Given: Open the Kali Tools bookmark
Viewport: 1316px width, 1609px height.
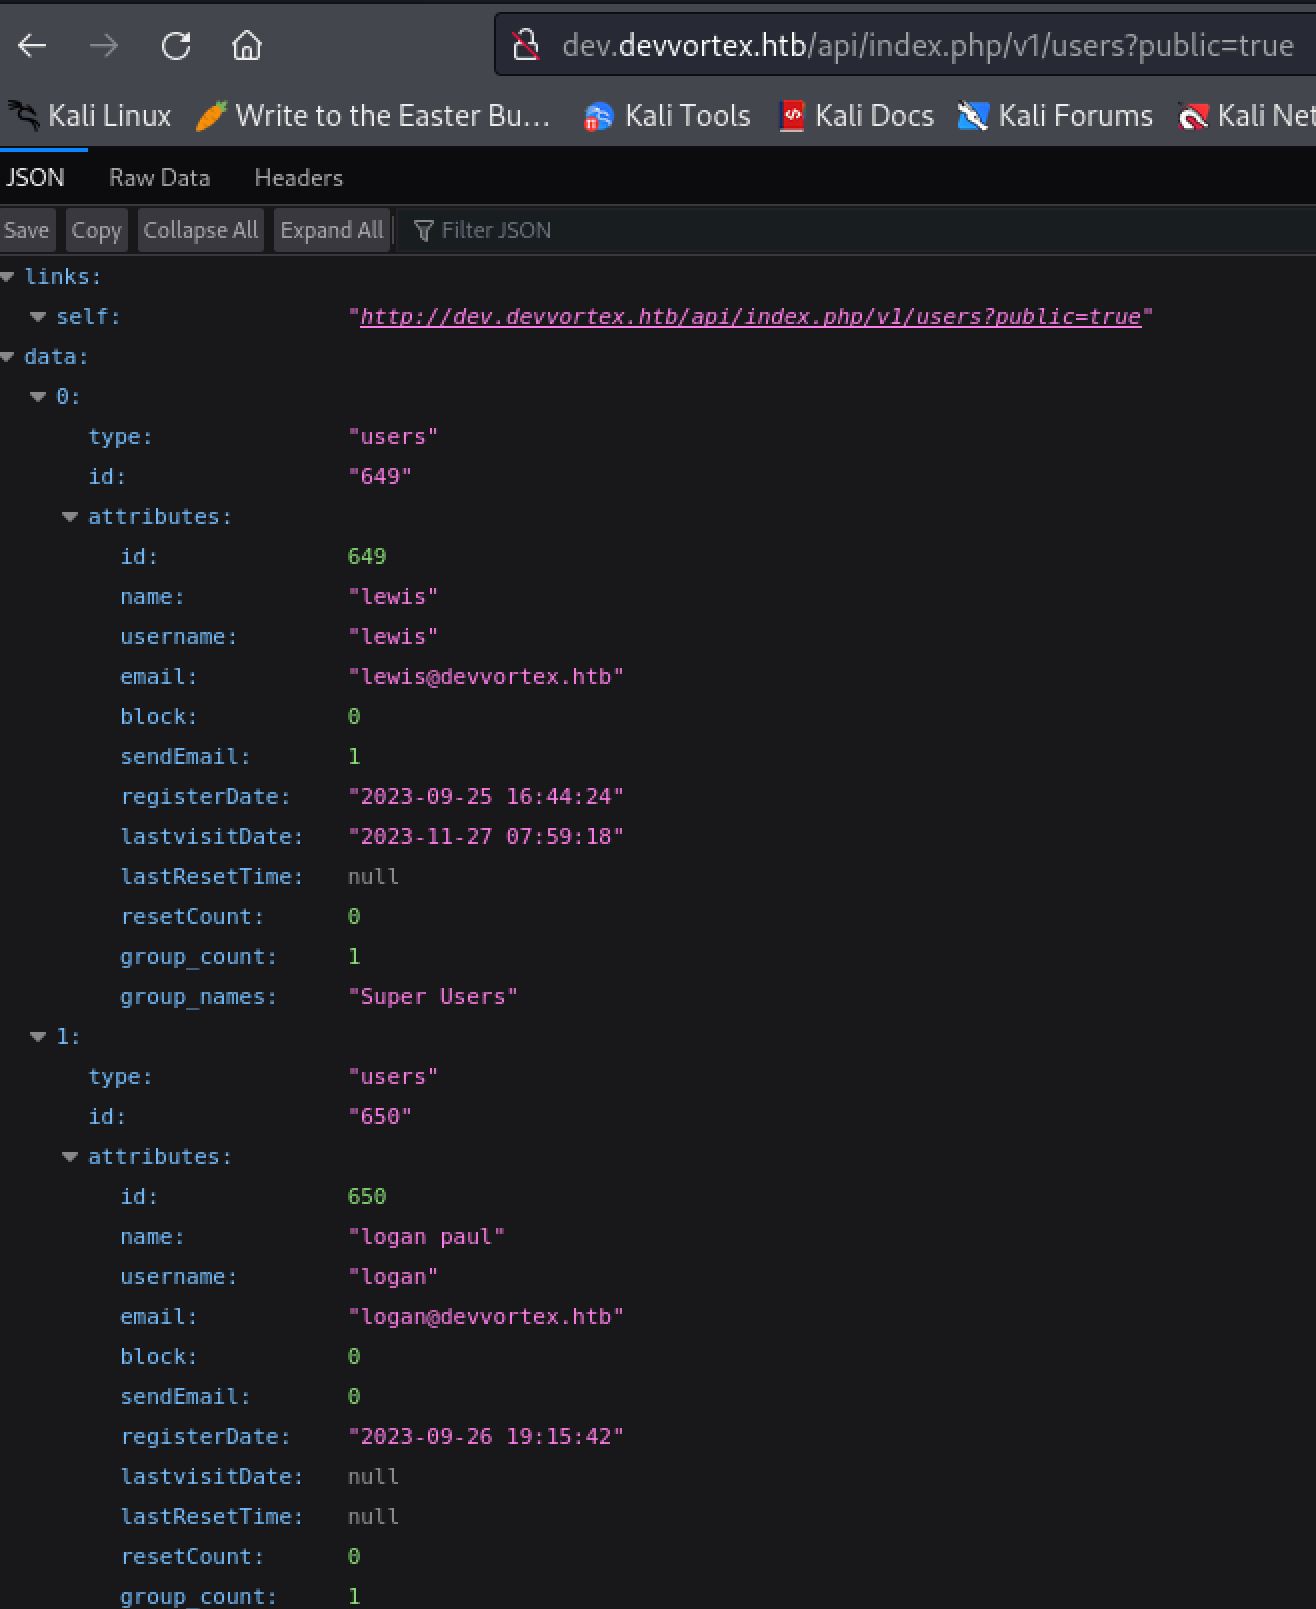Looking at the screenshot, I should coord(667,116).
